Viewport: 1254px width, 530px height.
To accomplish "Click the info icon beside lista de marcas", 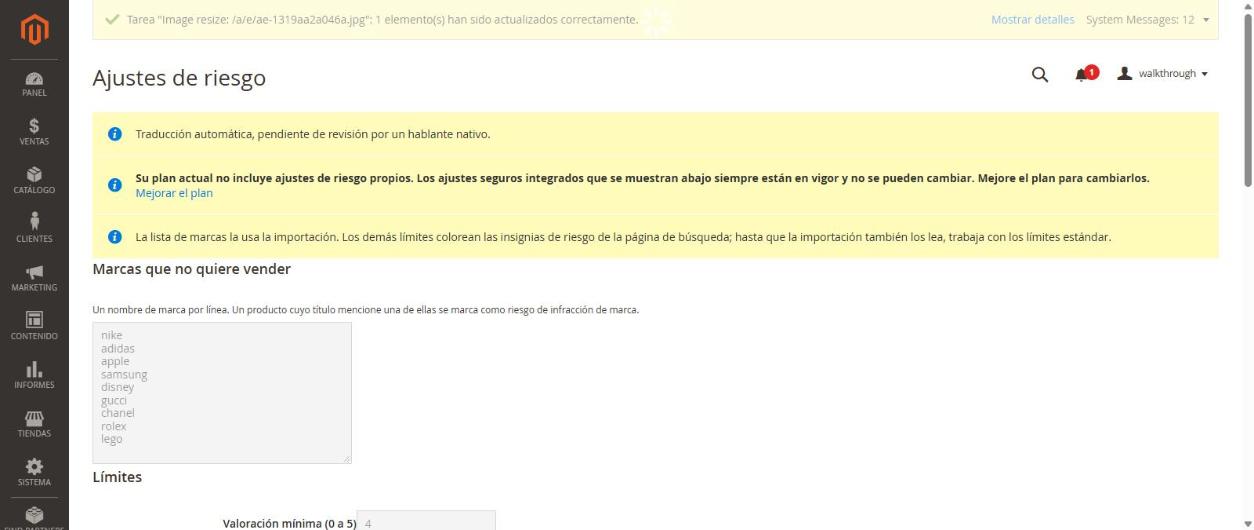I will [x=115, y=237].
